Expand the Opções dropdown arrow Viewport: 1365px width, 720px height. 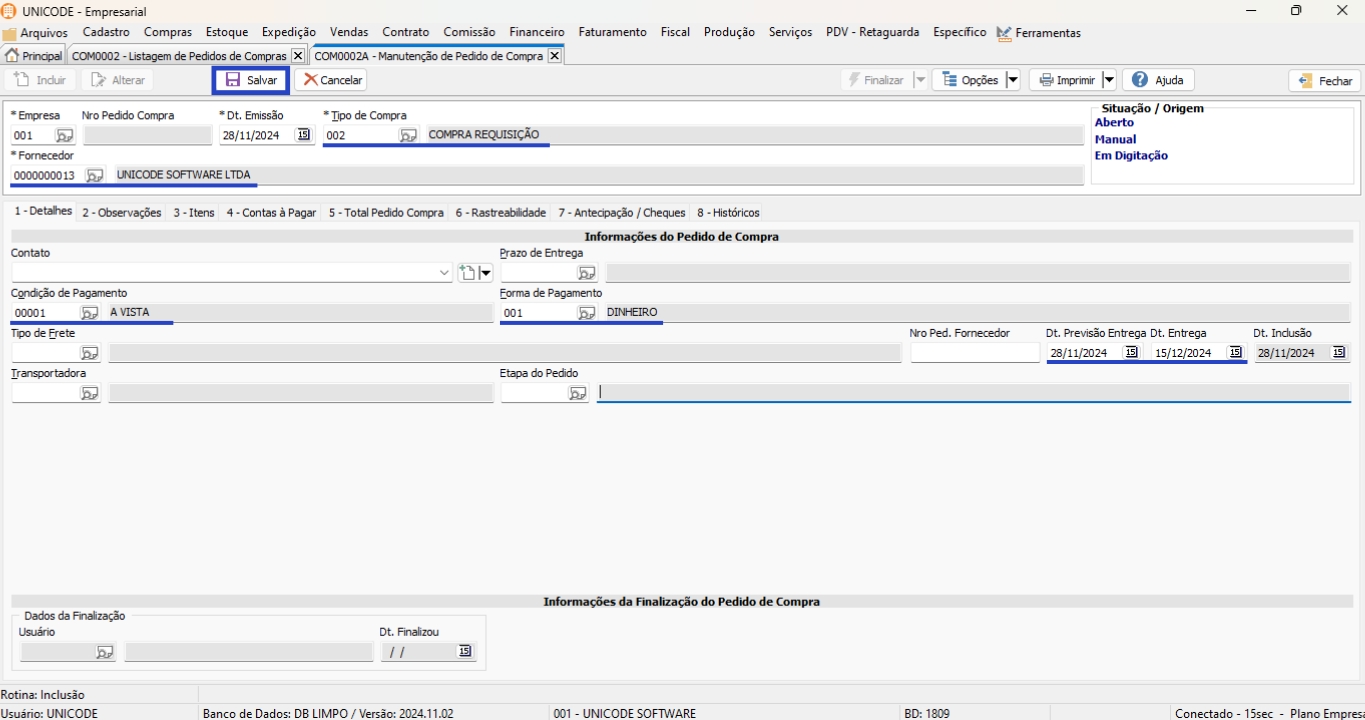(x=1012, y=80)
